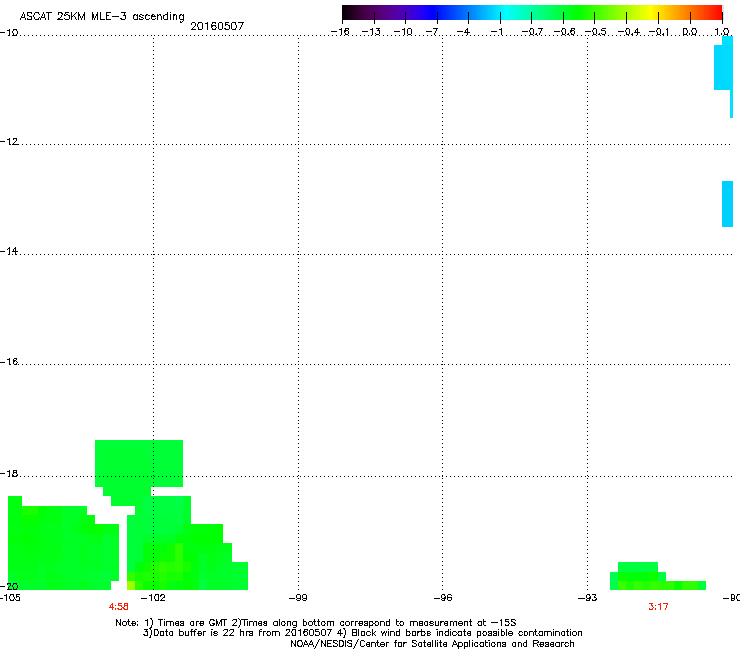740x650 pixels.
Task: Click the NOAA/NESDIS Center for Satellite Applications credit
Action: (x=432, y=644)
